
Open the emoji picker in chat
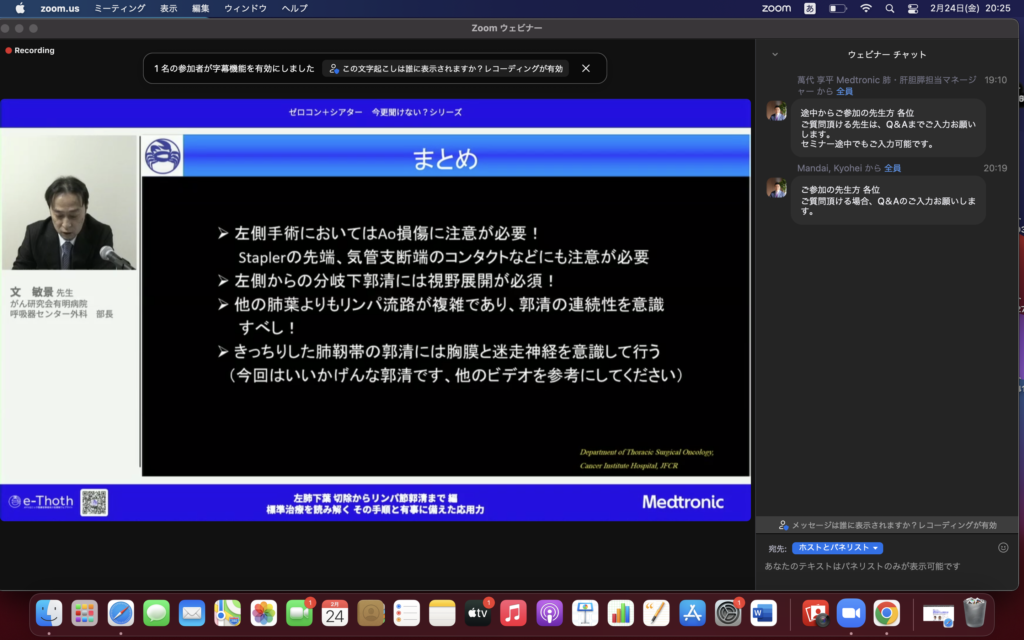[1003, 548]
